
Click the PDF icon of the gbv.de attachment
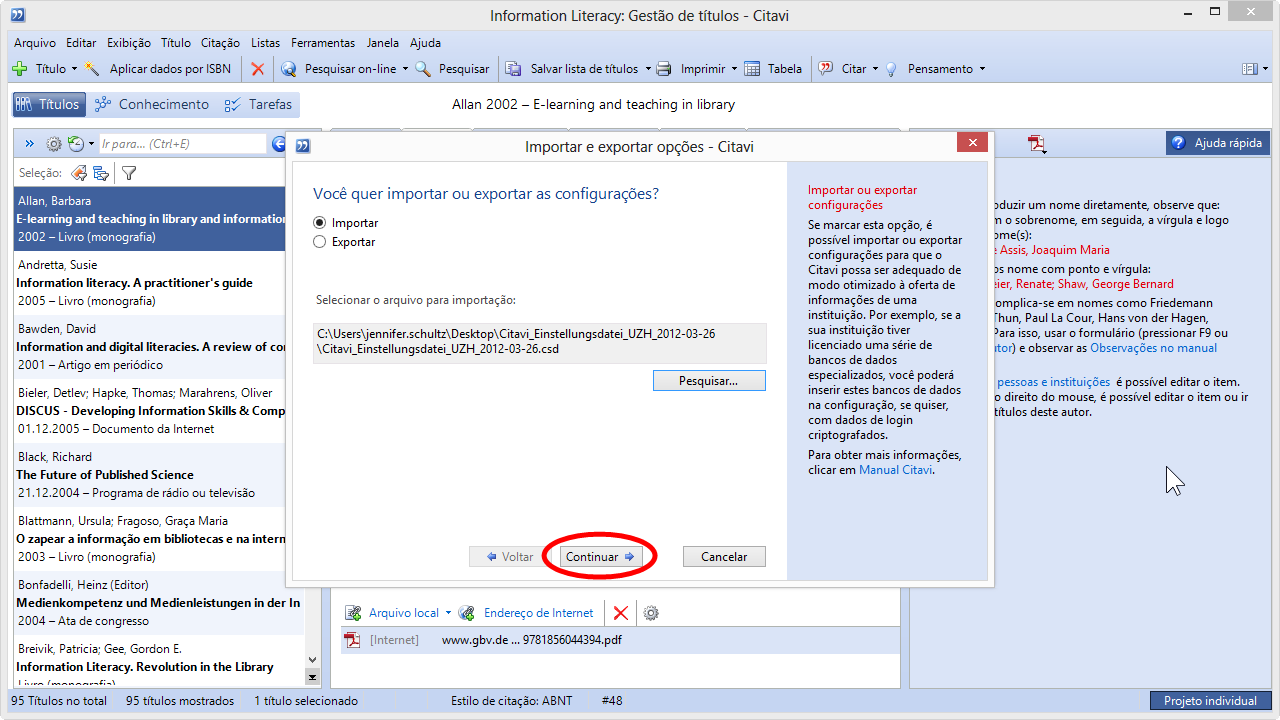352,640
